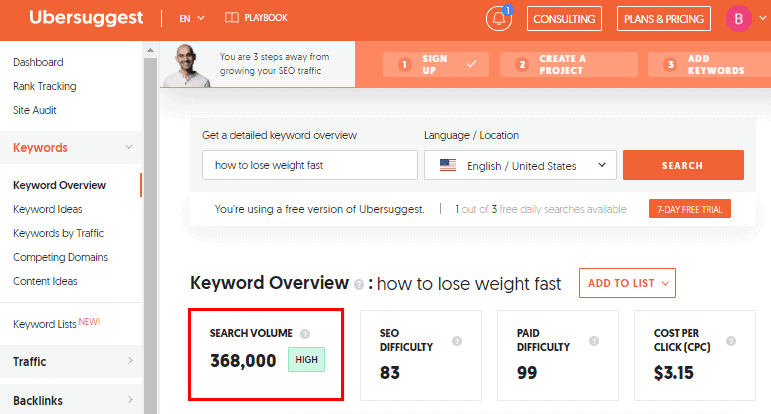Click step 2 Create A Project
This screenshot has height=414, width=771.
pyautogui.click(x=568, y=64)
